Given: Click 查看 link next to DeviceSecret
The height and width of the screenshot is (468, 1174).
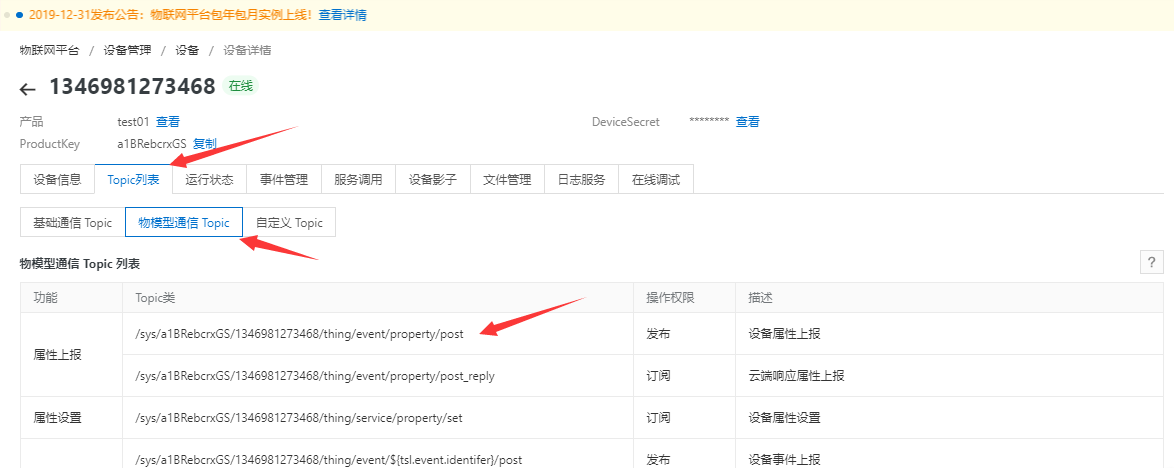Looking at the screenshot, I should 747,121.
